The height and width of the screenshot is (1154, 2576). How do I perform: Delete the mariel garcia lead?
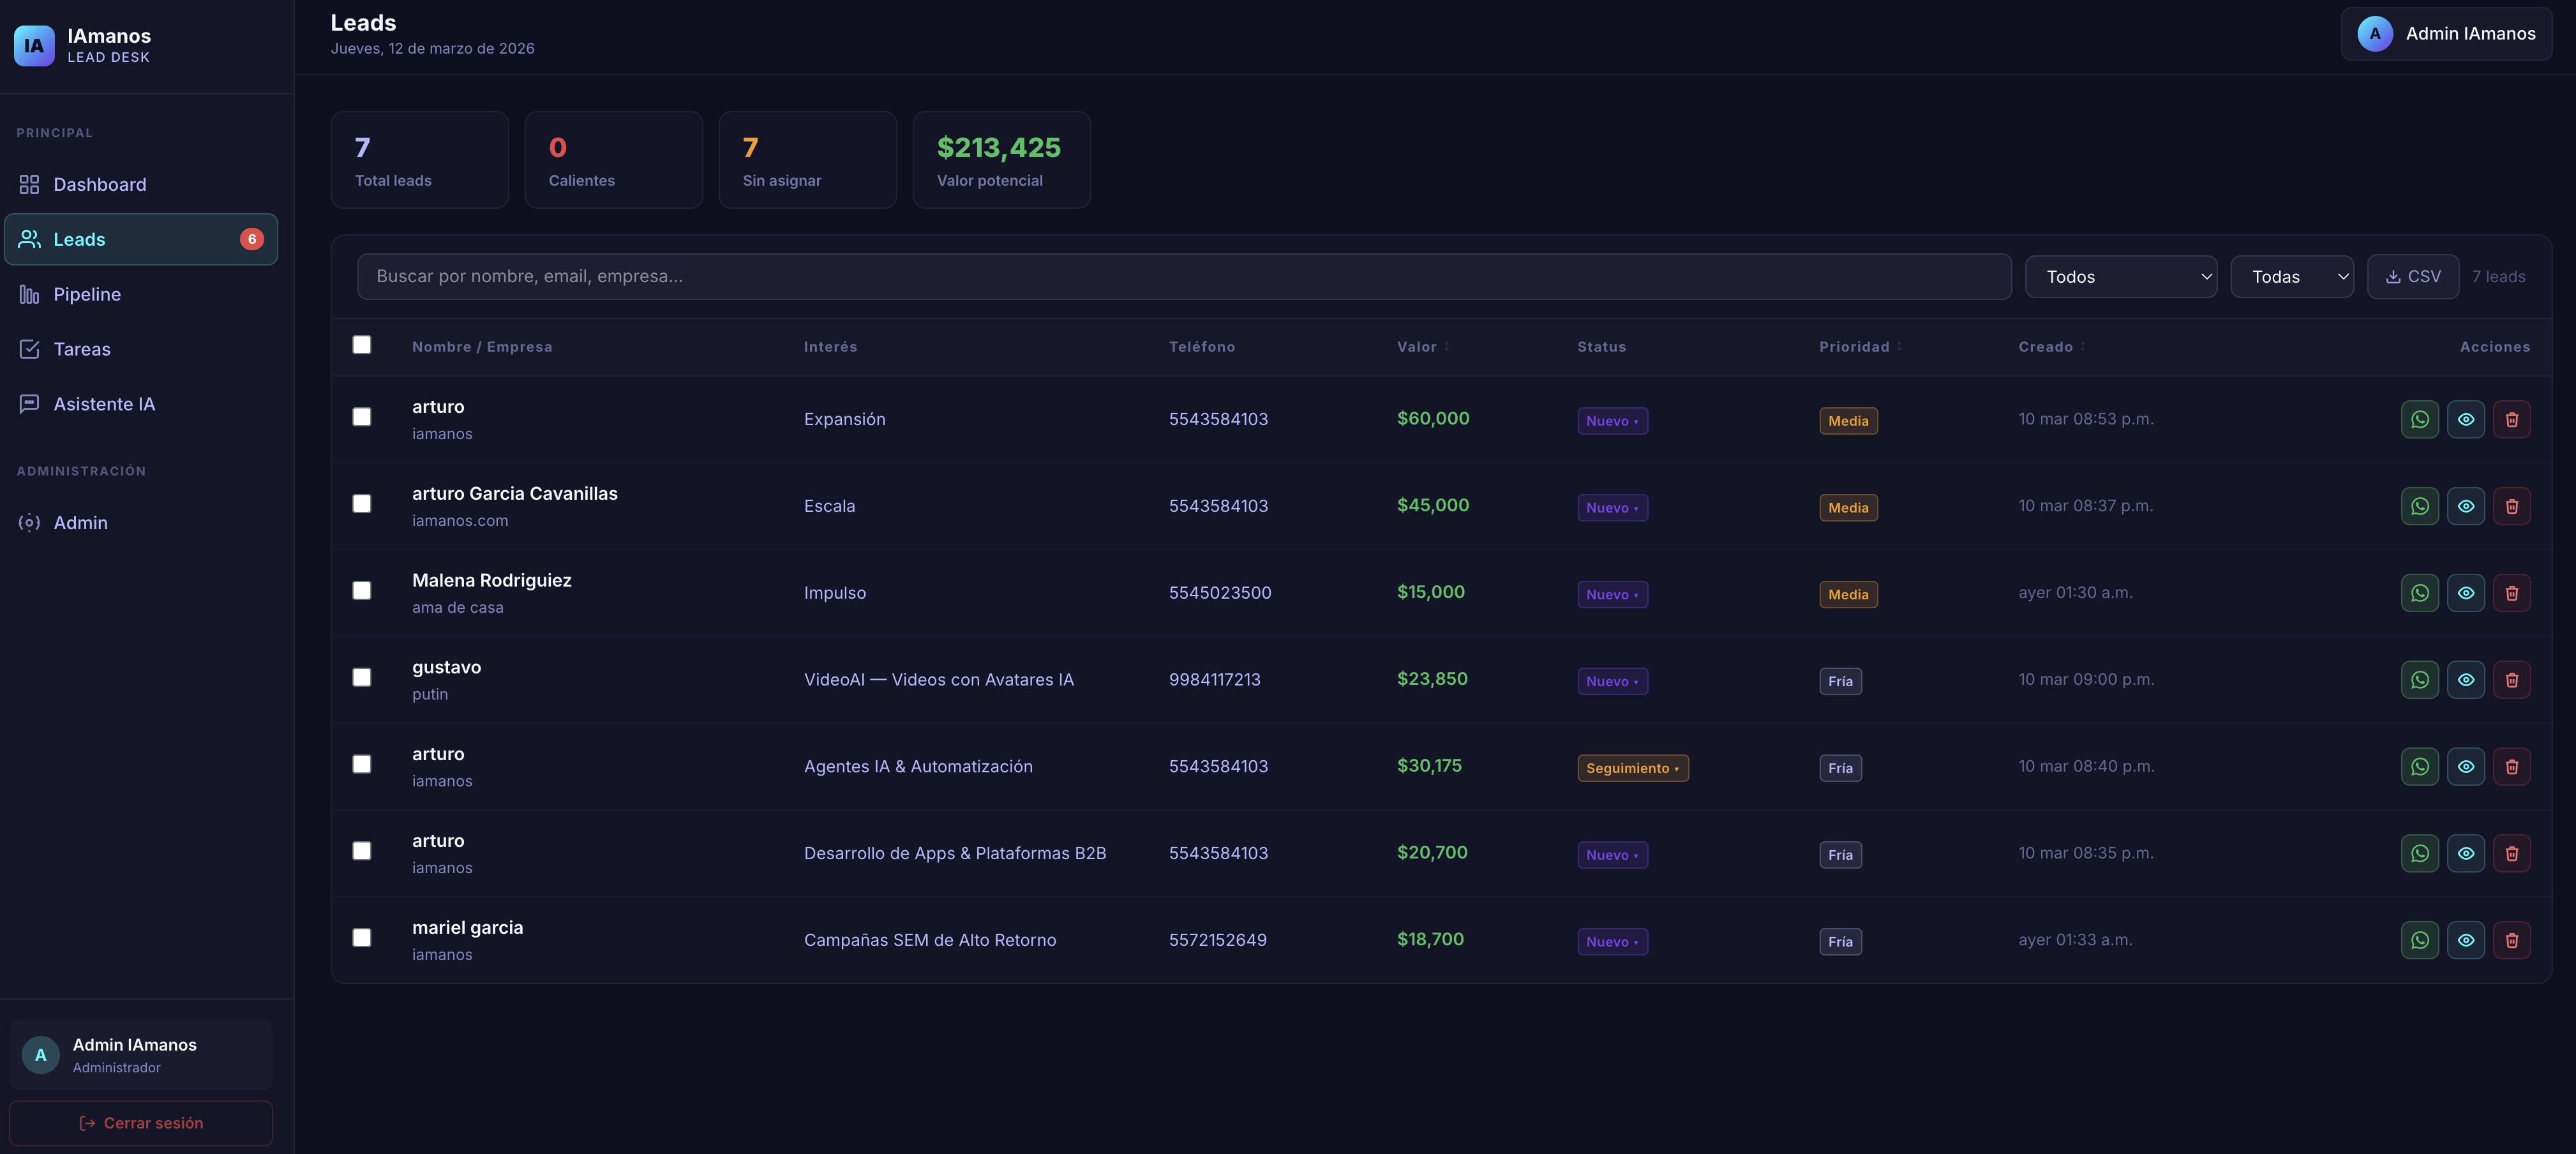click(2511, 940)
